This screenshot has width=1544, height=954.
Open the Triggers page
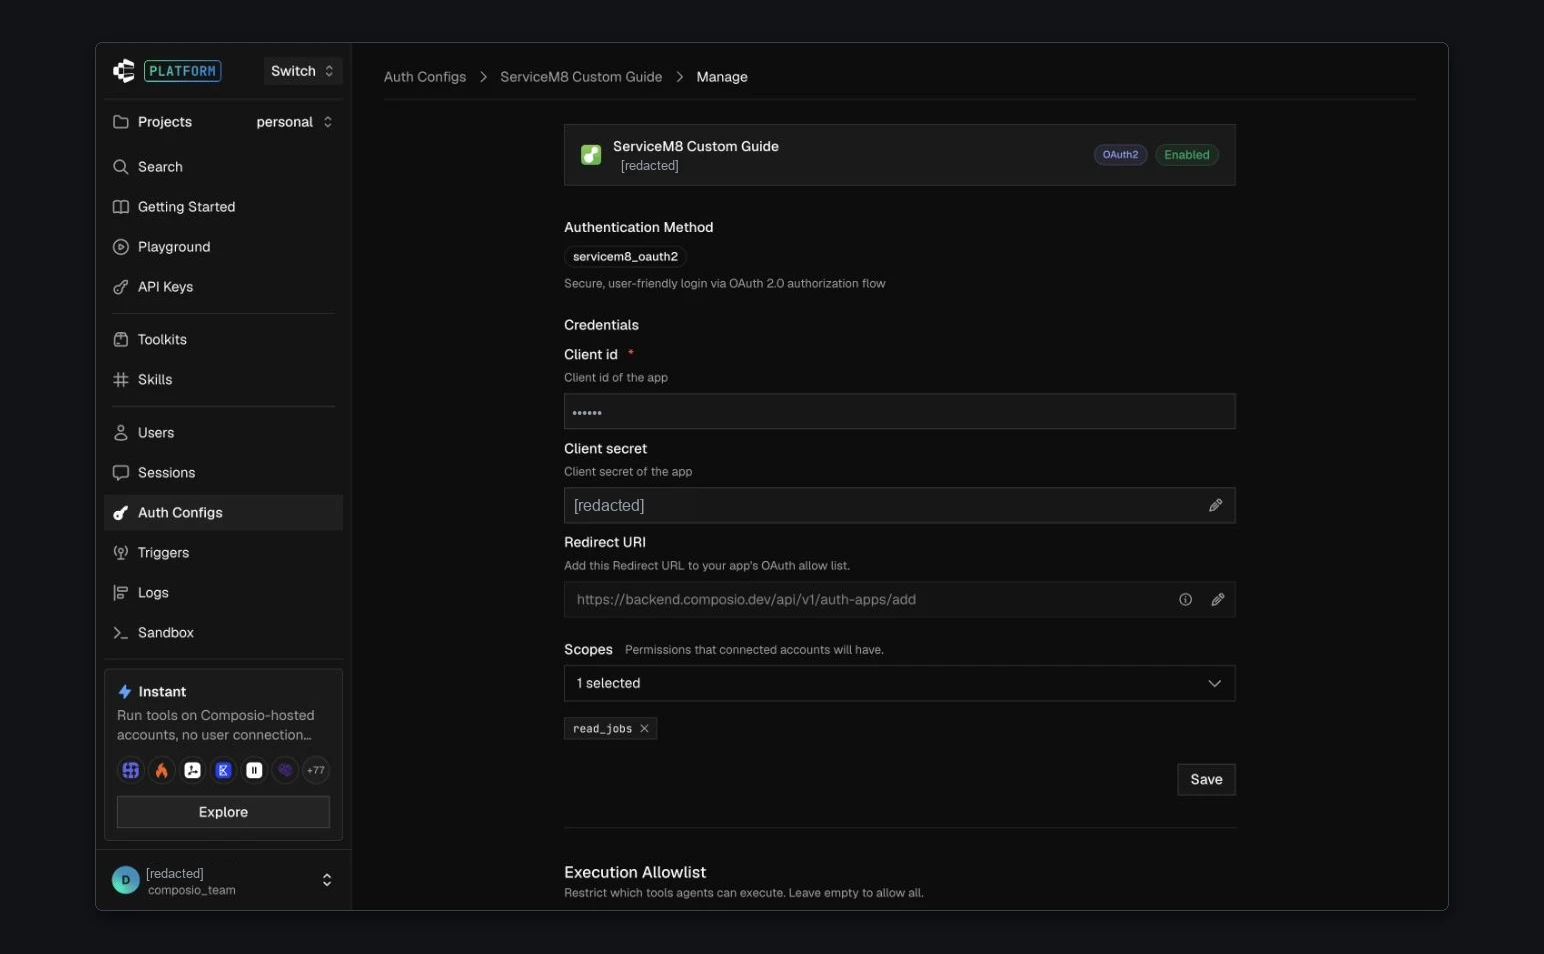tap(223, 553)
